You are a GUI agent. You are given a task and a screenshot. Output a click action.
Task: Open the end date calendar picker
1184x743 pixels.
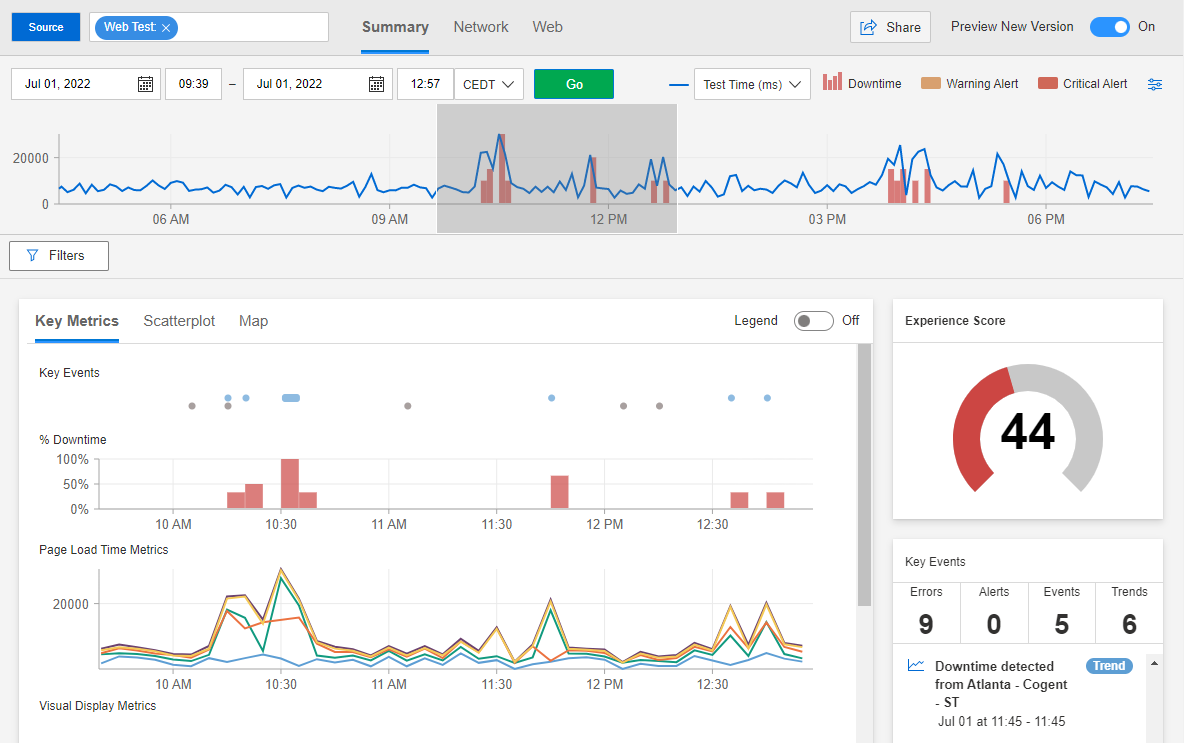click(x=376, y=84)
